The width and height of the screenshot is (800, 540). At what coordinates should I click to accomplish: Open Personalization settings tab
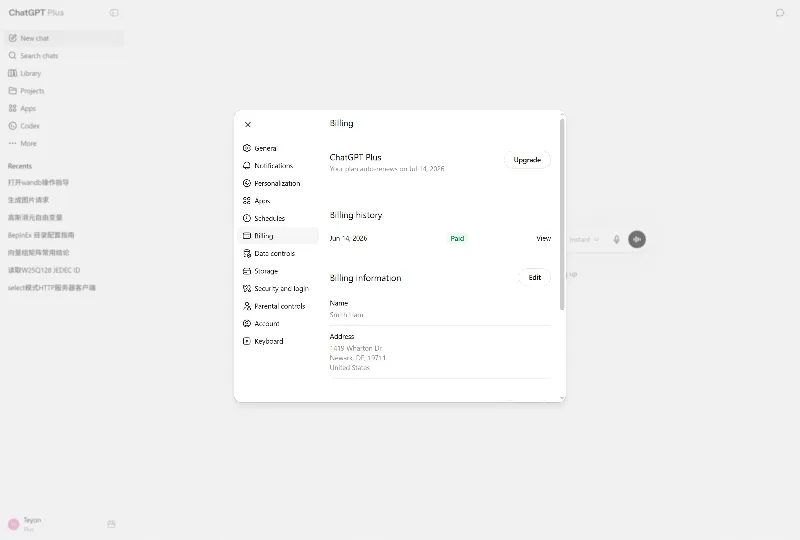tap(278, 183)
